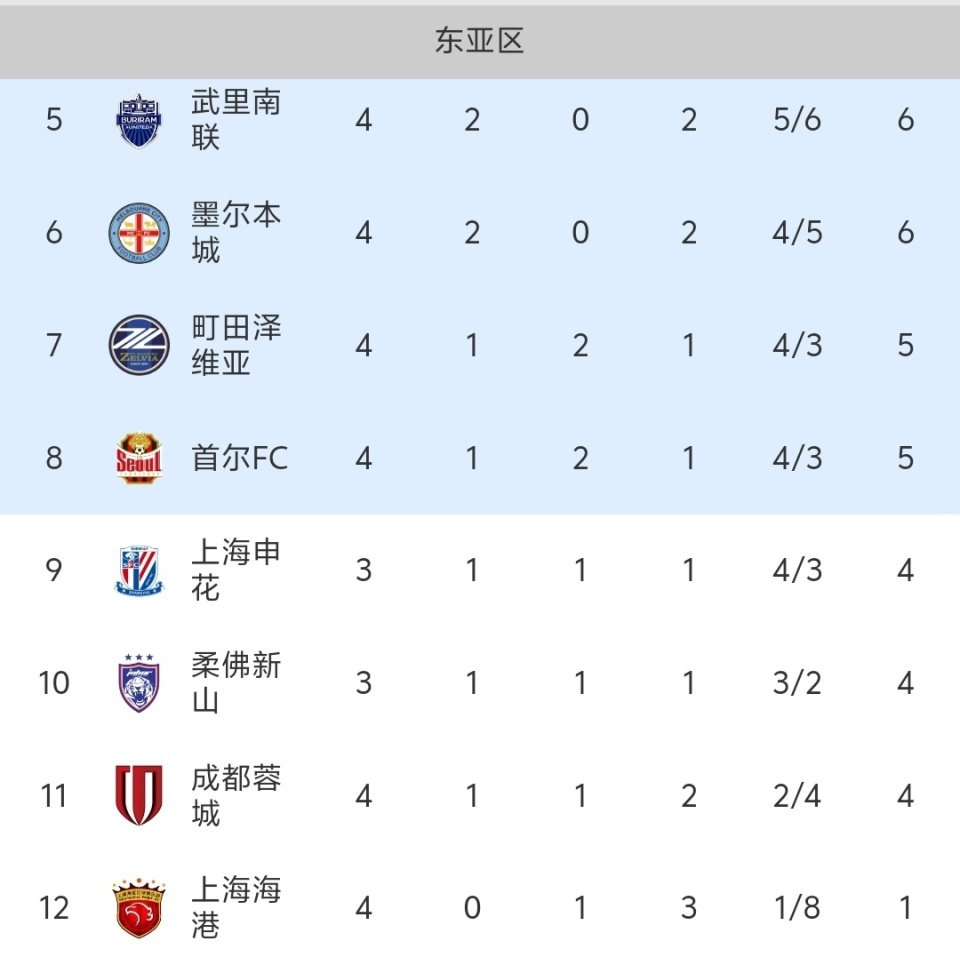The width and height of the screenshot is (960, 965).
Task: Click the Chengdu Rongcheng shield logo
Action: [x=139, y=796]
